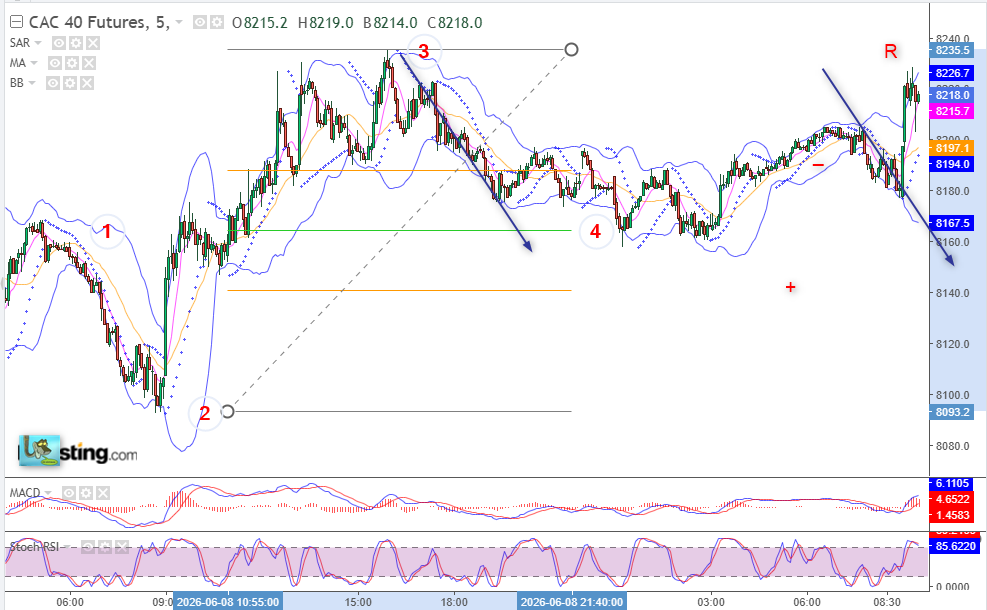The image size is (987, 610).
Task: Click the MA indicator label
Action: pyautogui.click(x=18, y=63)
